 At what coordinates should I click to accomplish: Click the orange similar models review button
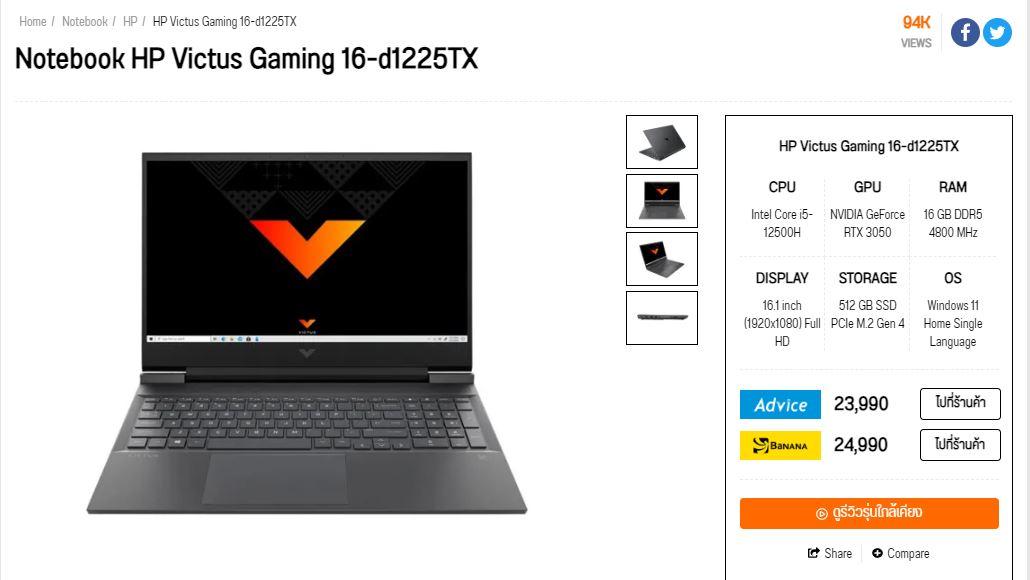click(x=869, y=513)
